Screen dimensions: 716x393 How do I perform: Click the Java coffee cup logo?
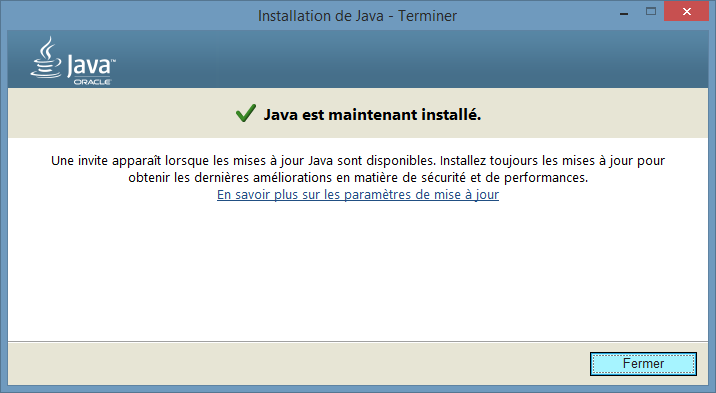click(x=46, y=58)
